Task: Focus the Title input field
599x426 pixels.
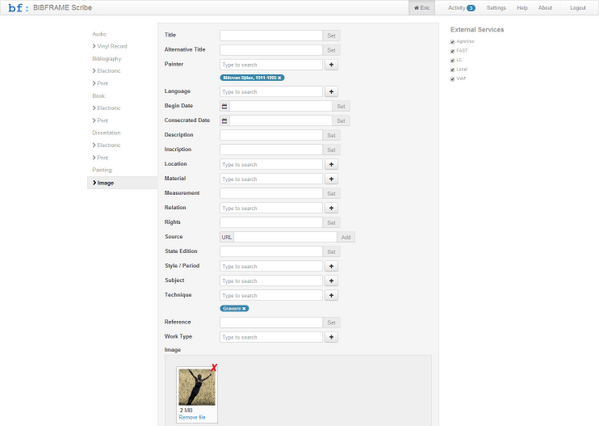Action: (271, 36)
